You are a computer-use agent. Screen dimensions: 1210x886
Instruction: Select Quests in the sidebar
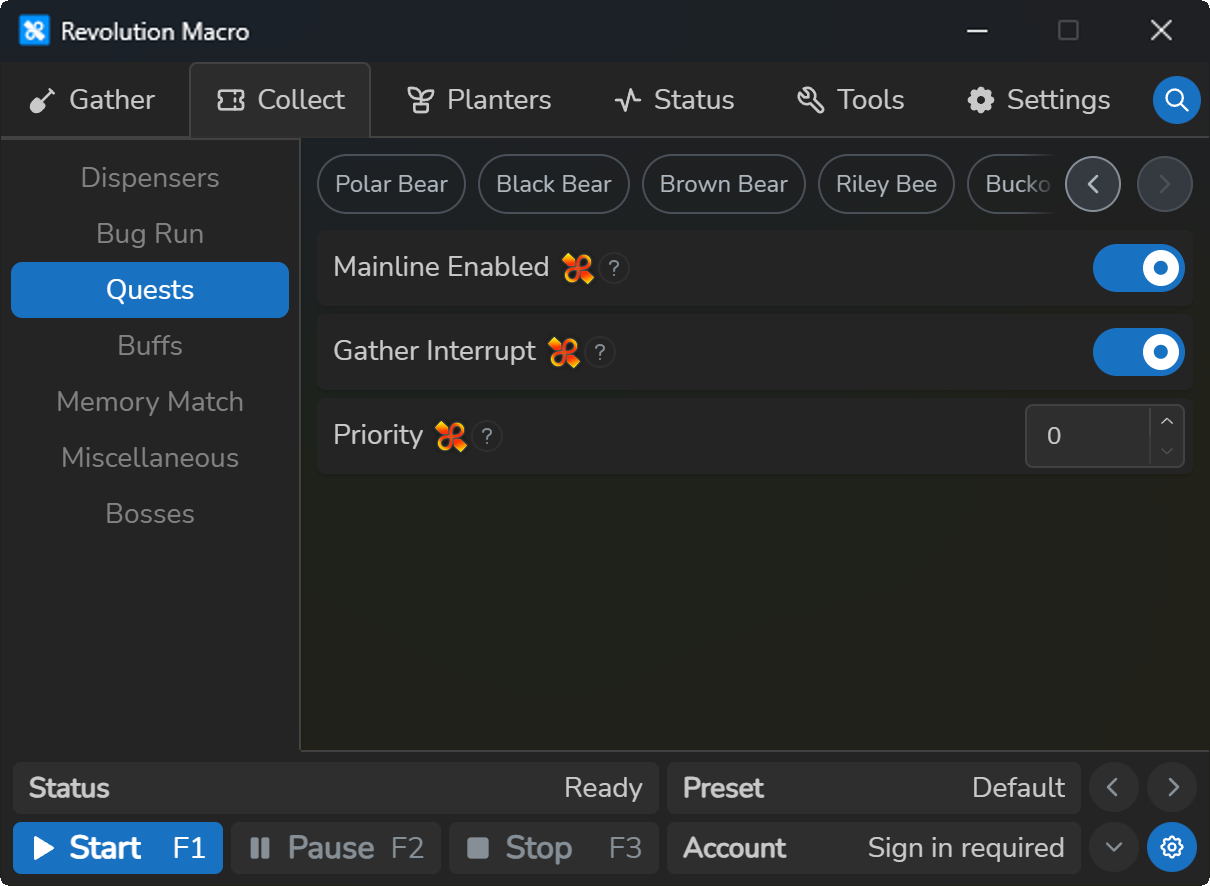point(150,290)
